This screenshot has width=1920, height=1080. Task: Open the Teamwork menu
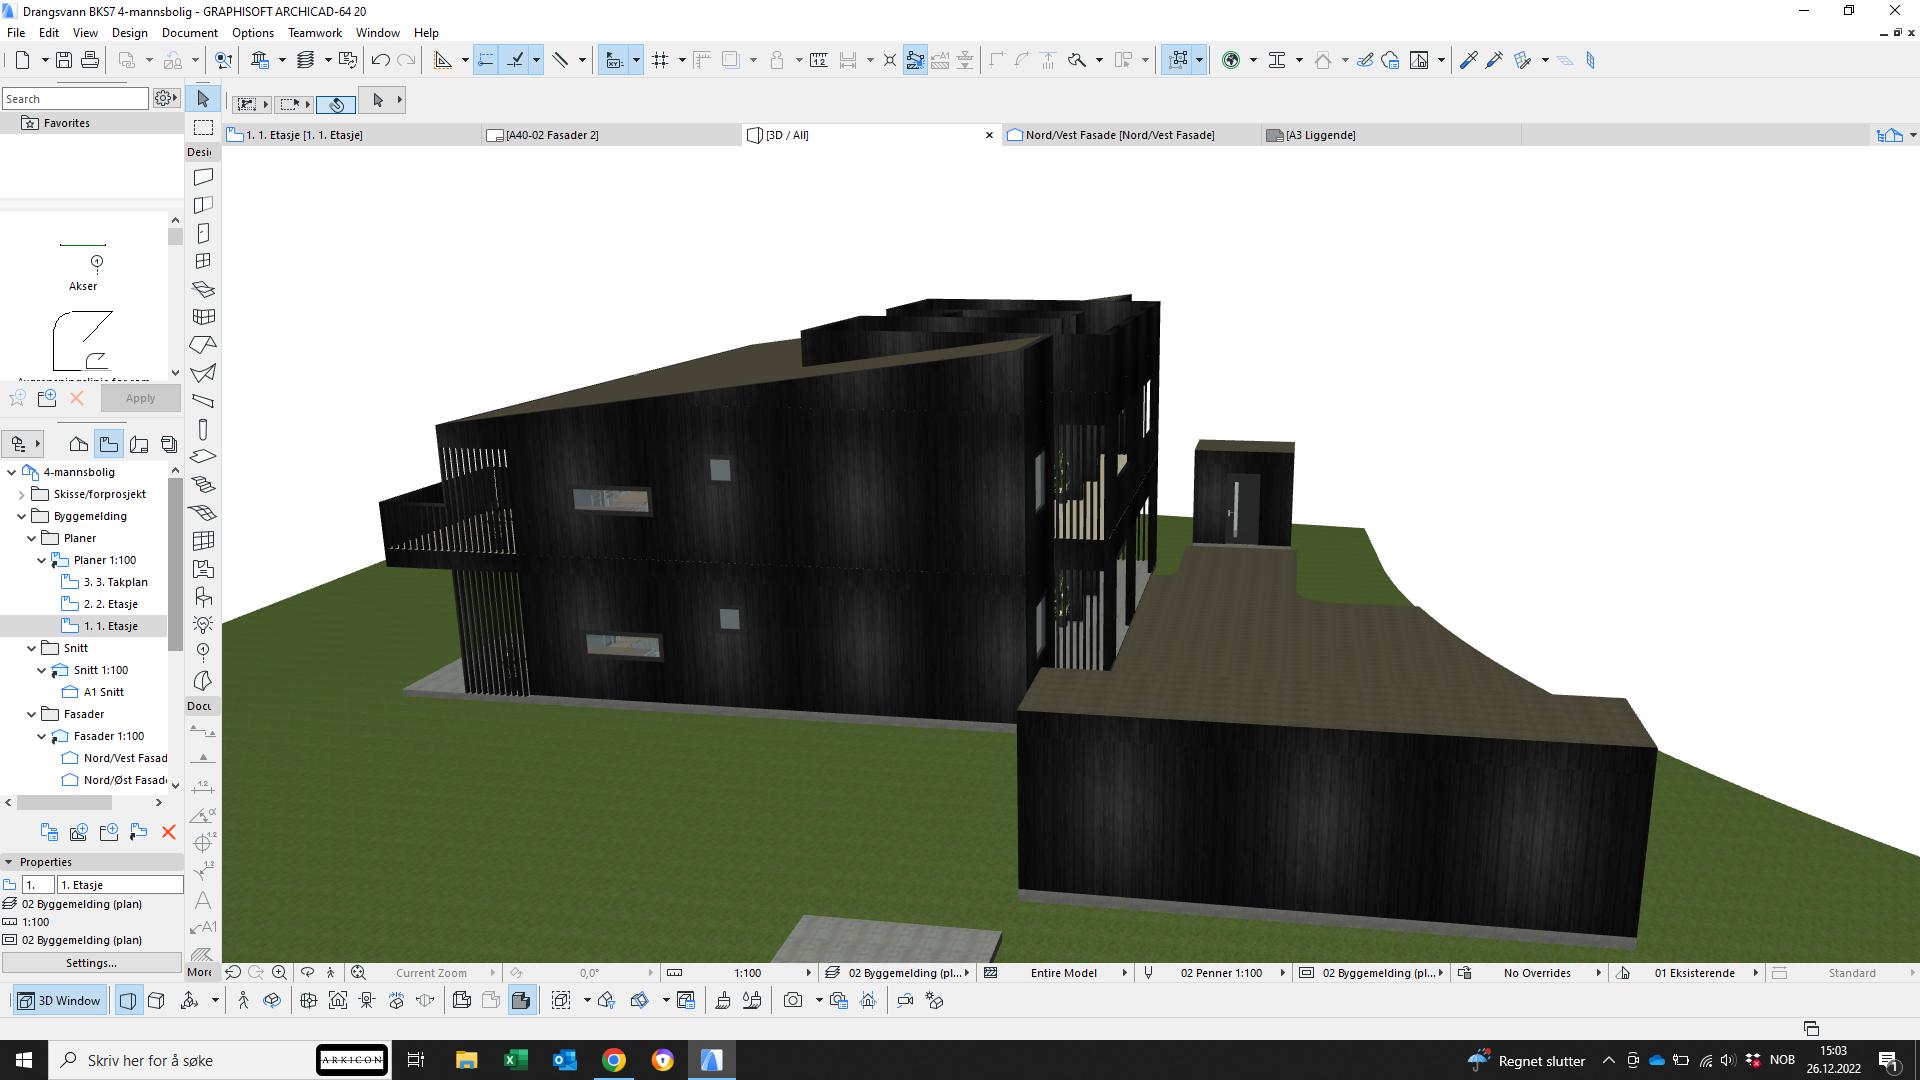tap(314, 33)
